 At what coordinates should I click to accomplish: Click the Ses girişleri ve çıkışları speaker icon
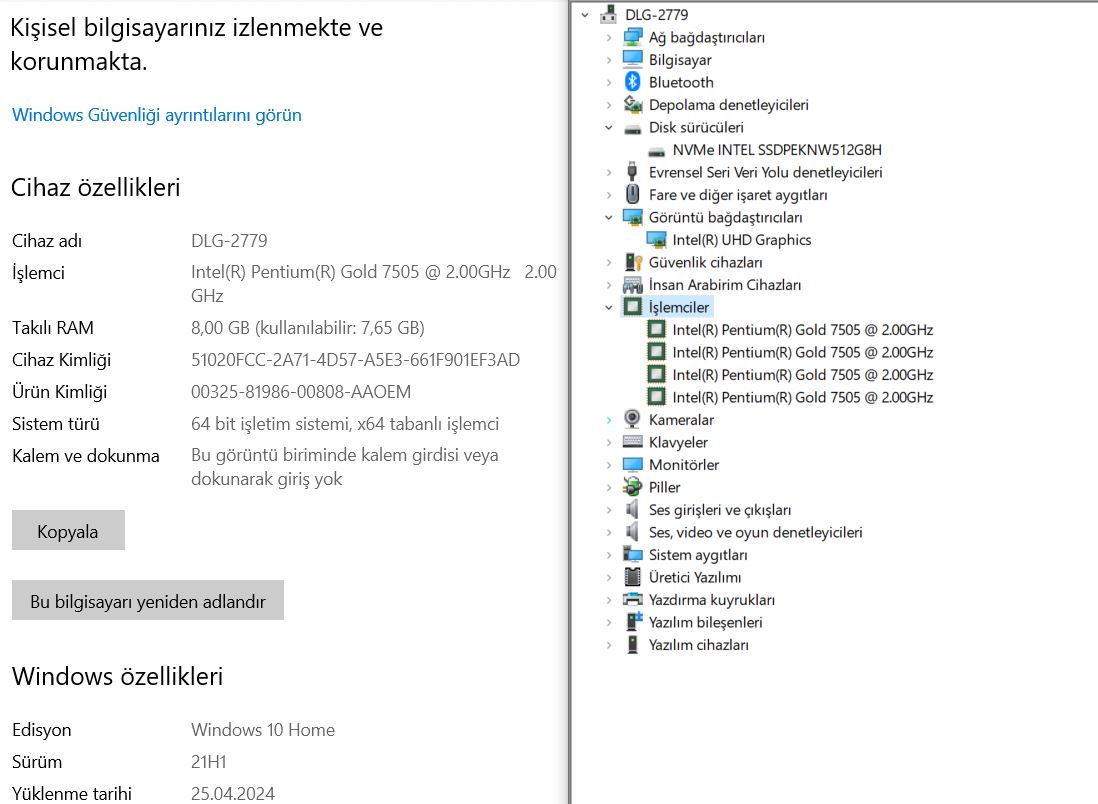tap(632, 509)
